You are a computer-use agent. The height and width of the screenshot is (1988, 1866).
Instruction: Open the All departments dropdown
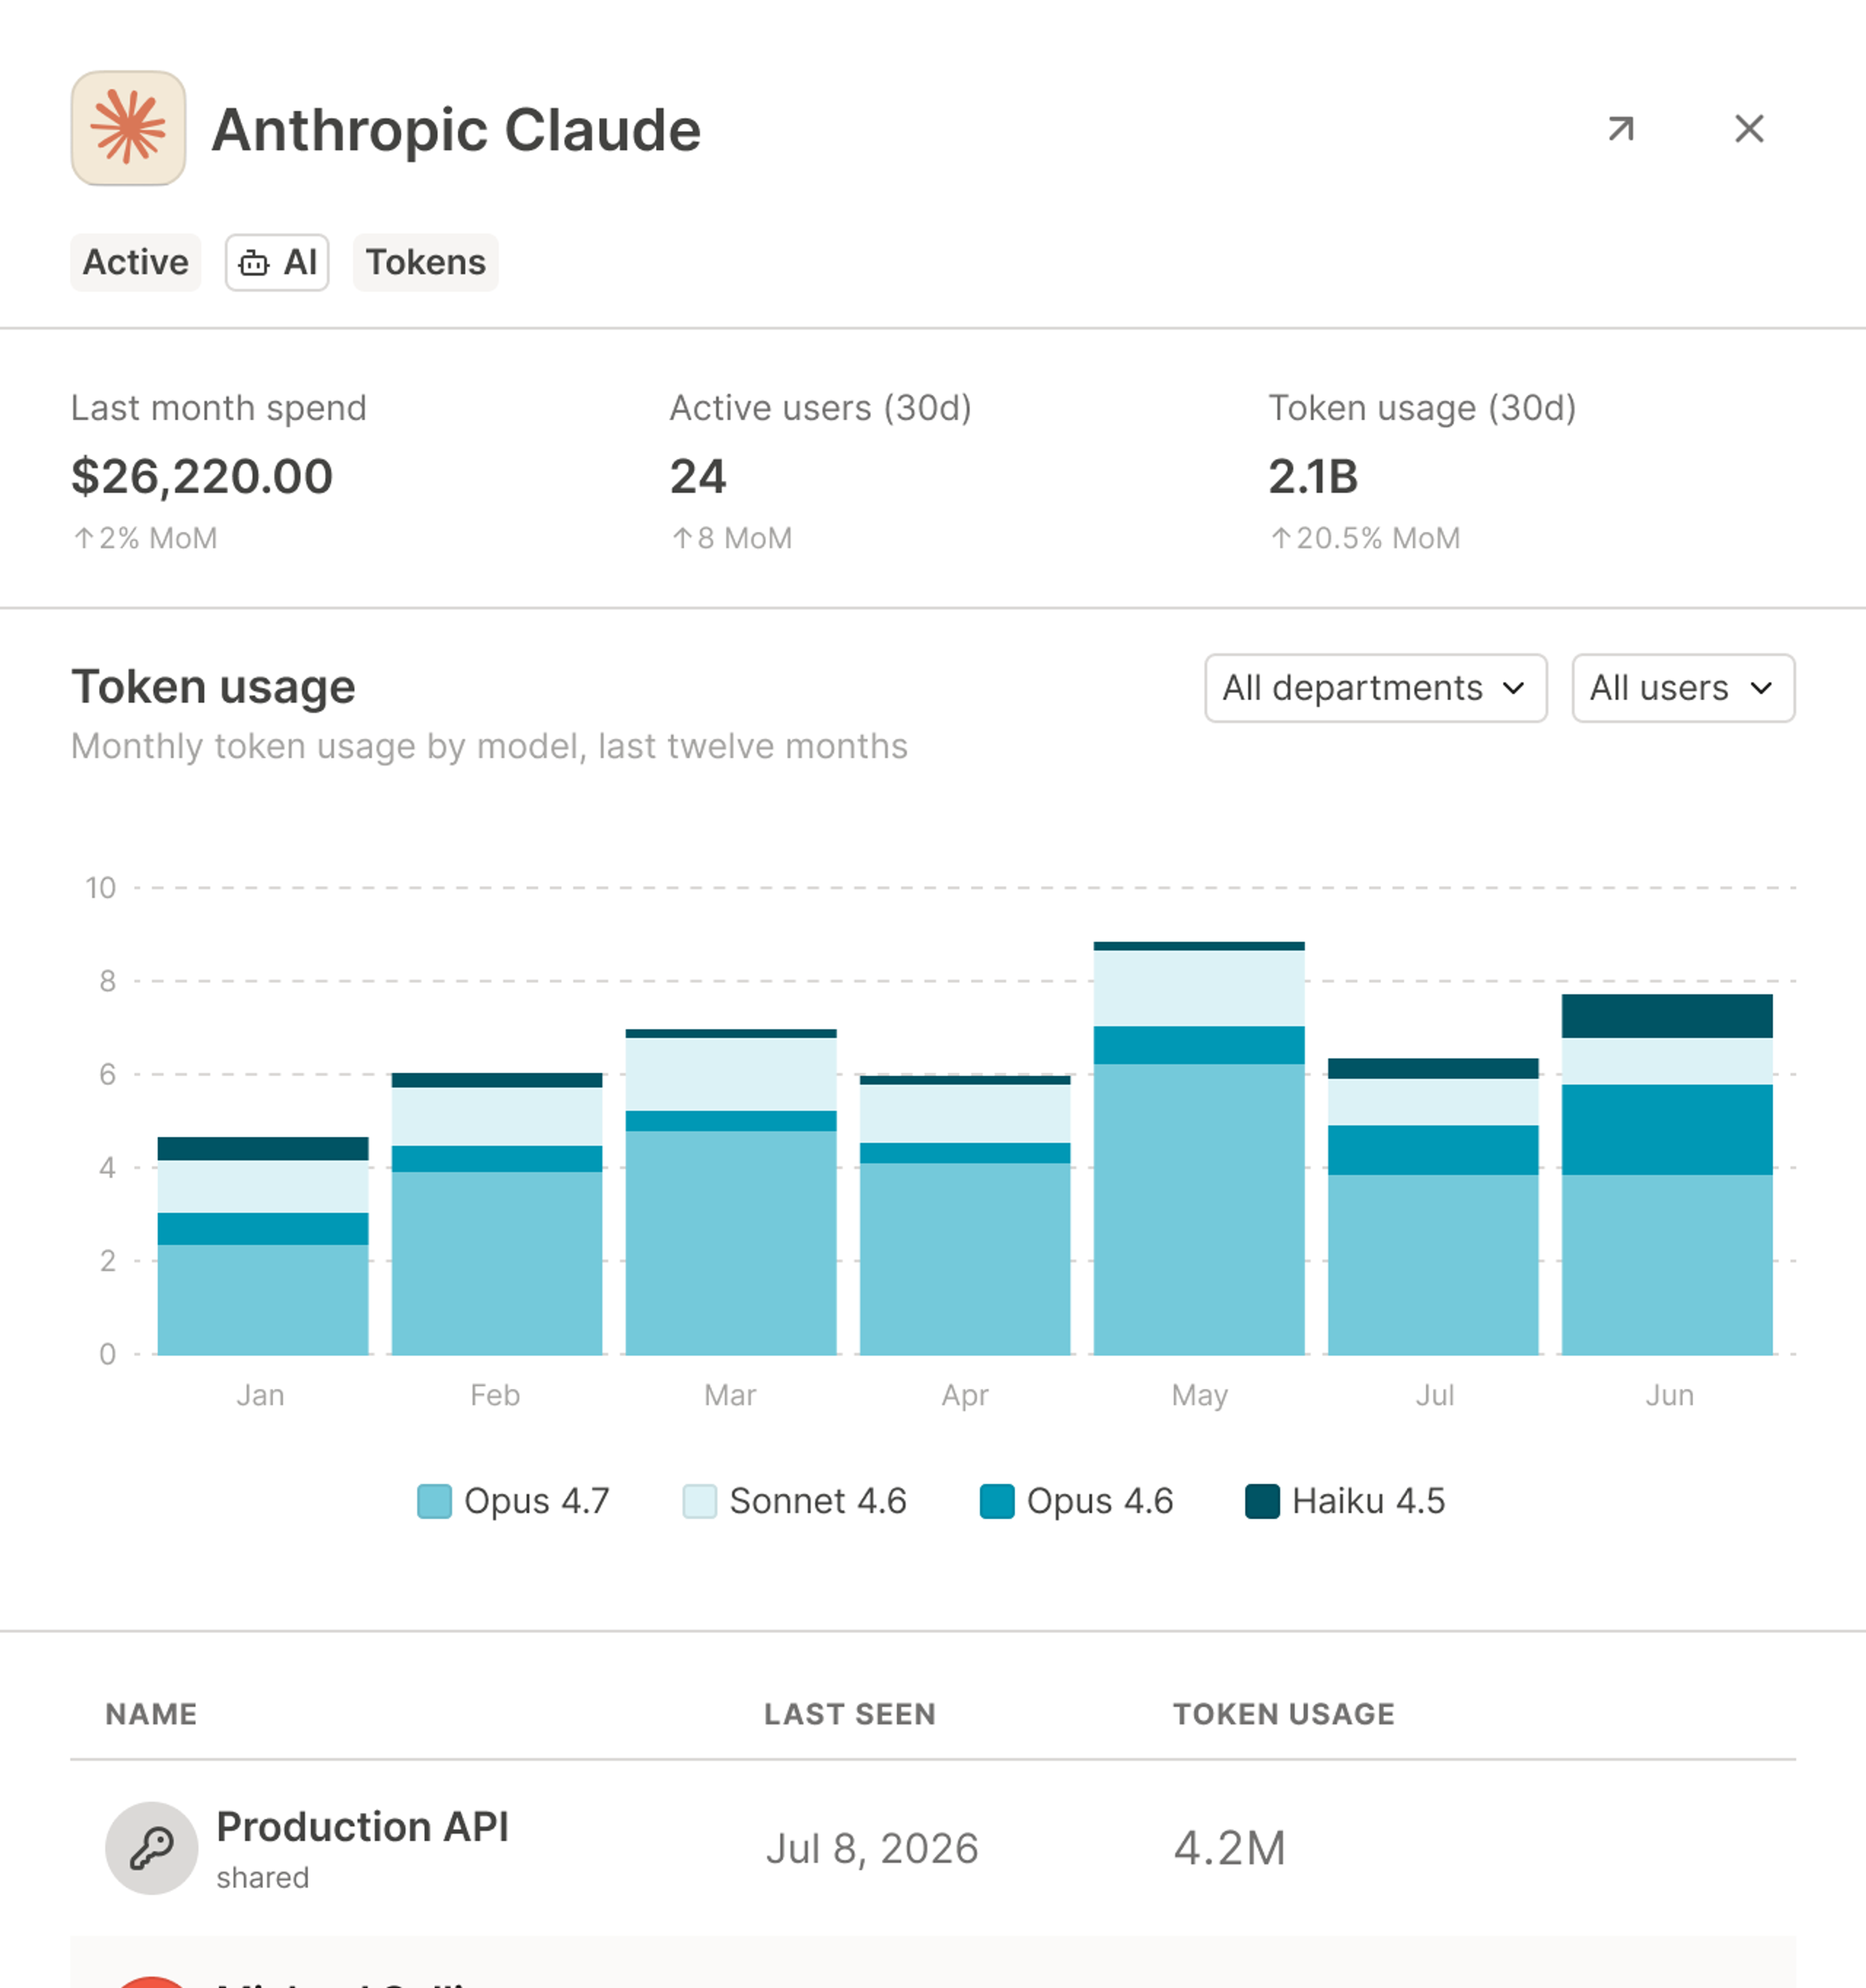click(1376, 688)
